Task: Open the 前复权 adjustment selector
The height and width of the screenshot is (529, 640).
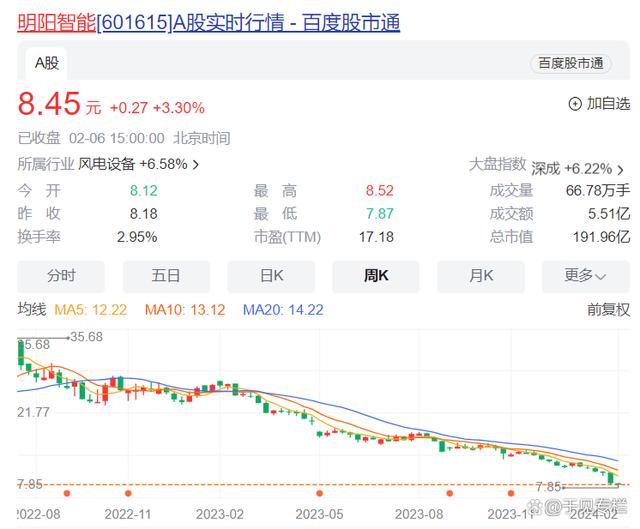Action: (609, 310)
